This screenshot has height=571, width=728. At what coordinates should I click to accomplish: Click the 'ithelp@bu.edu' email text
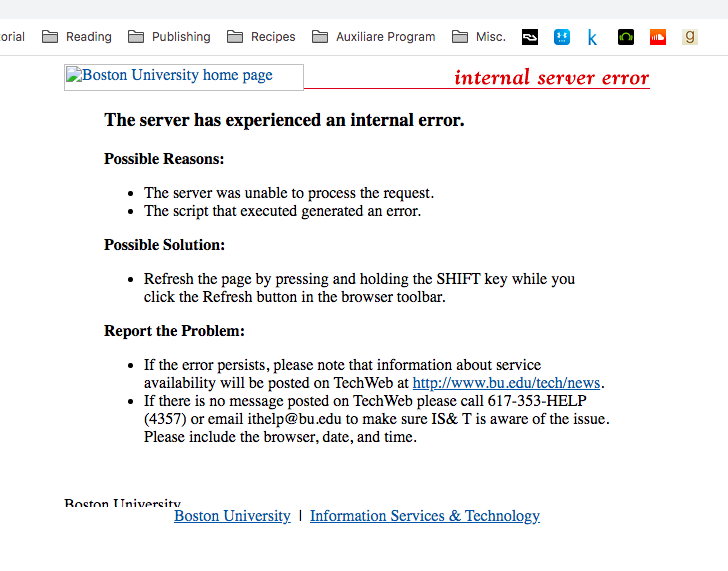[x=294, y=419]
